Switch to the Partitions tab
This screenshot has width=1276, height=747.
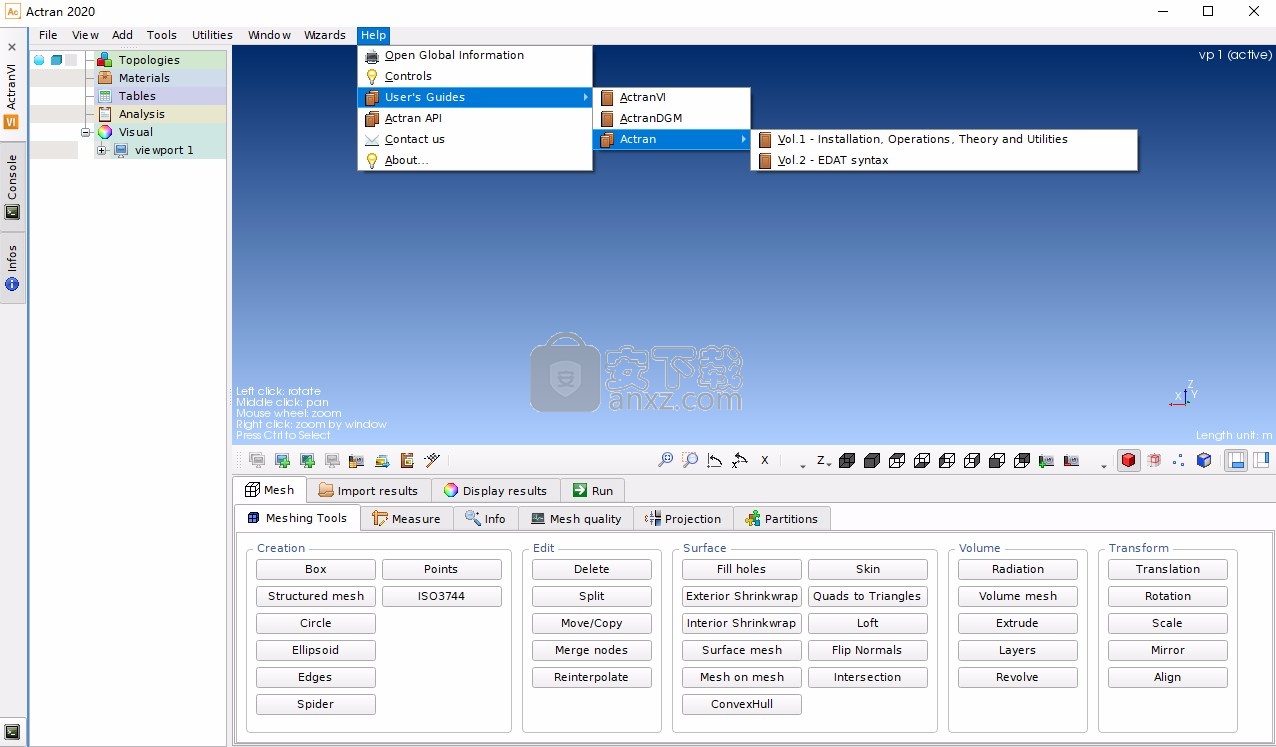coord(781,518)
